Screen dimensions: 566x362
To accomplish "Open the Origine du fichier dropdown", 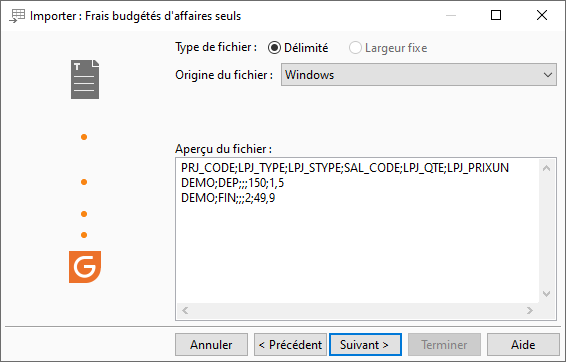I will point(419,75).
